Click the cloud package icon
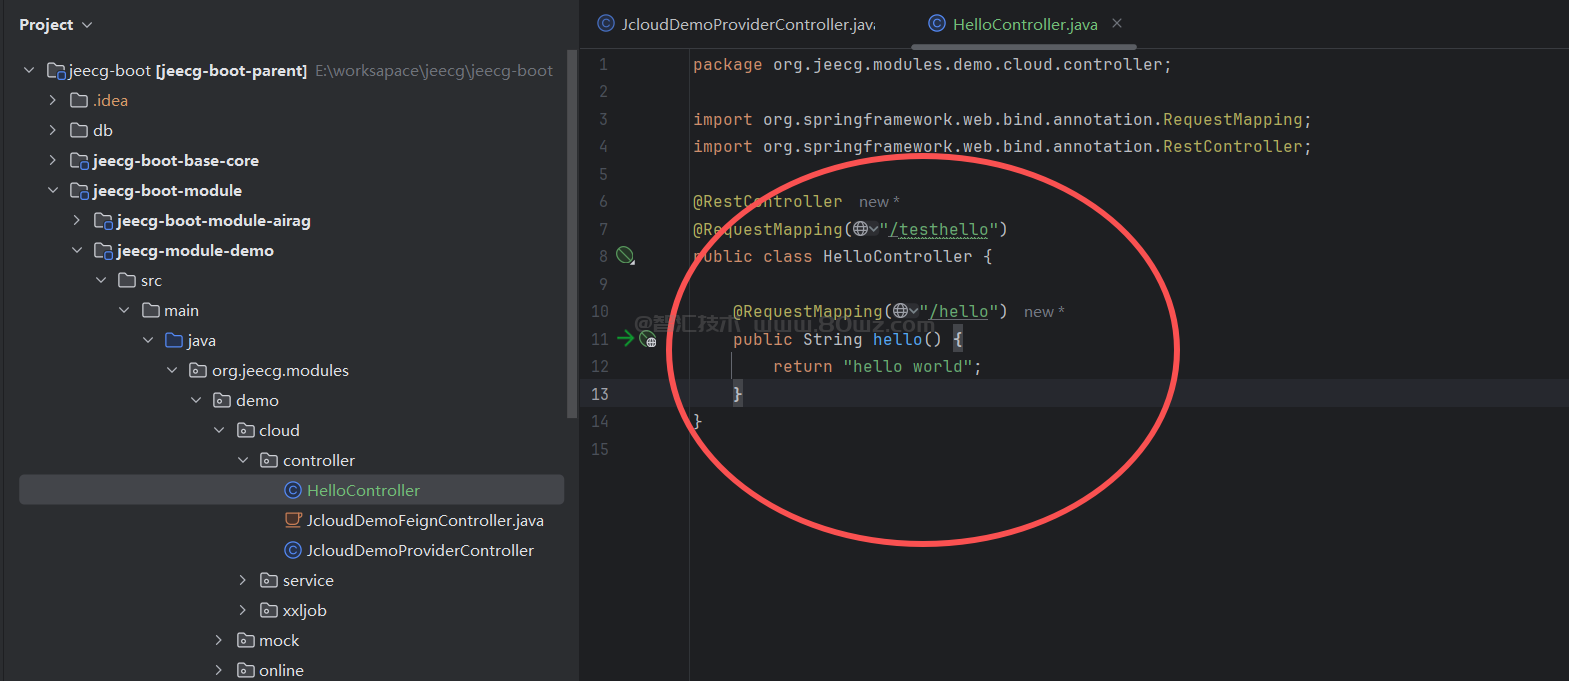1569x681 pixels. coord(245,430)
